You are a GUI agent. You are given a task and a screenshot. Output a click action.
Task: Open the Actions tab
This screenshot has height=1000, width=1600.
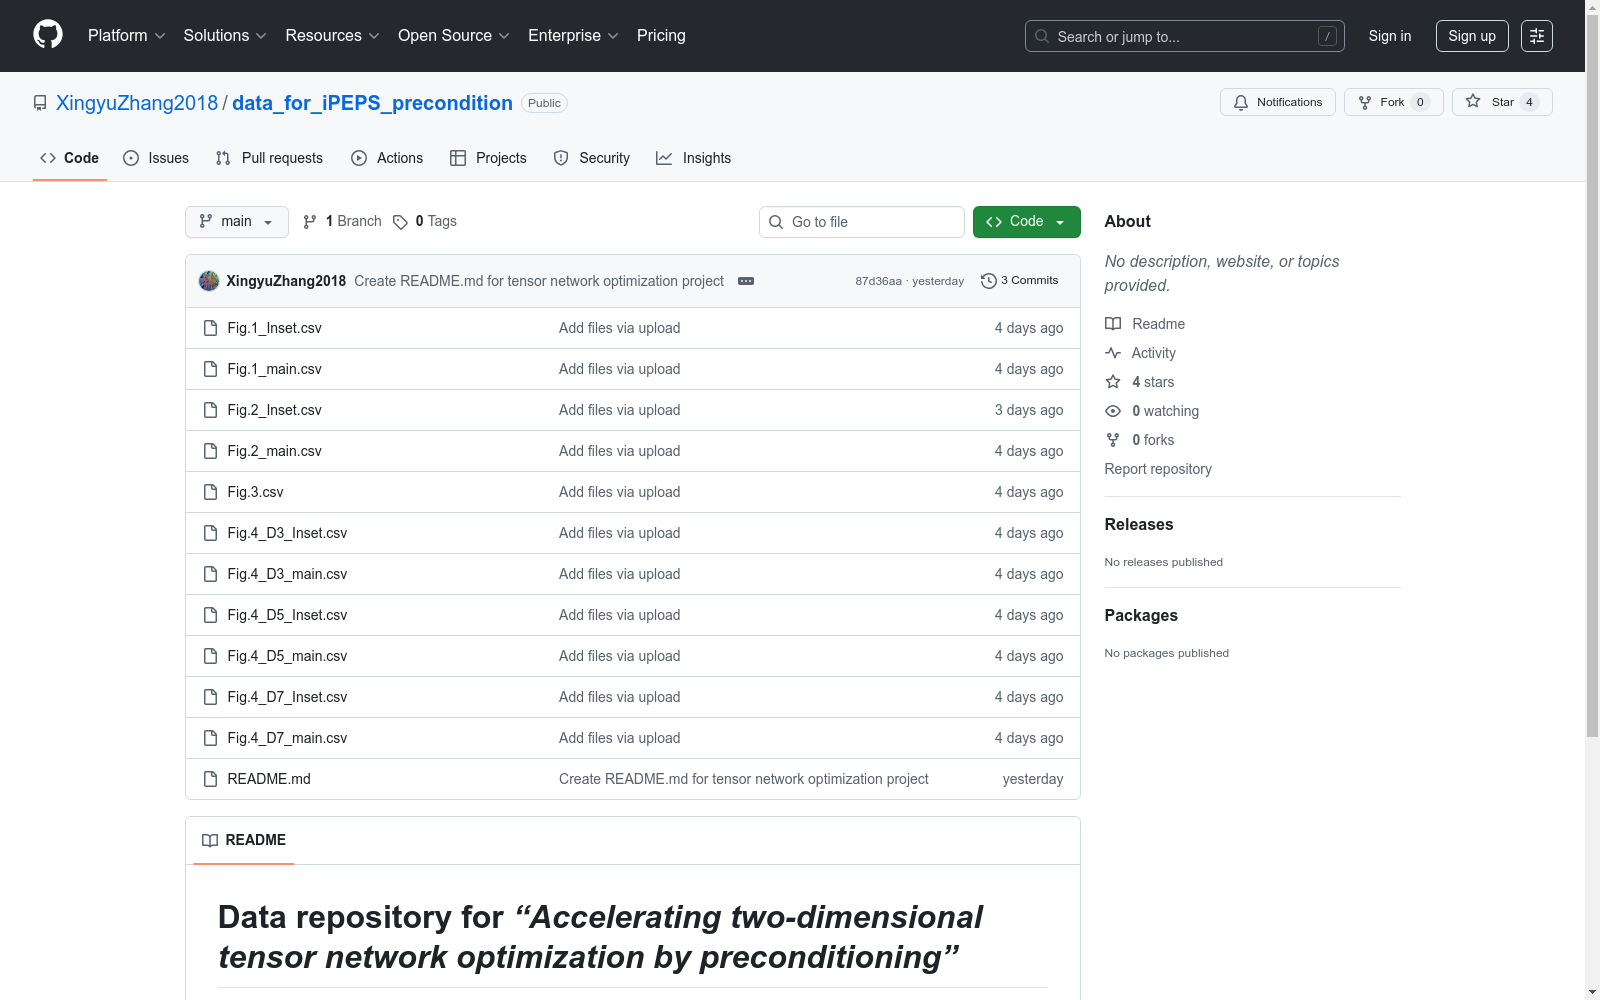click(387, 158)
